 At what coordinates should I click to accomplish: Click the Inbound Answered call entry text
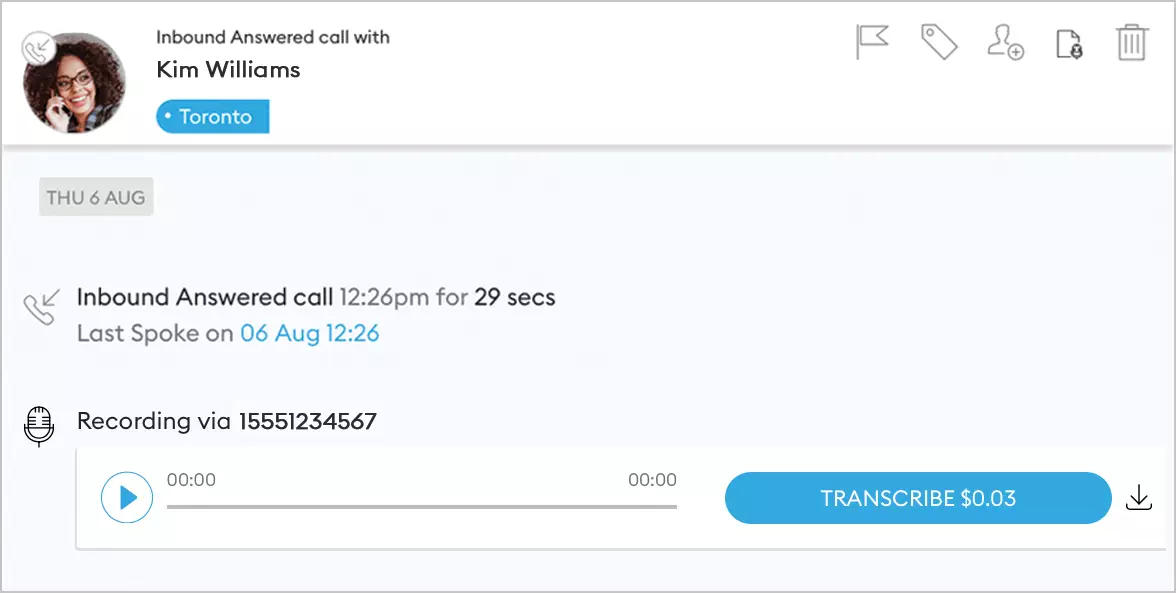point(205,297)
